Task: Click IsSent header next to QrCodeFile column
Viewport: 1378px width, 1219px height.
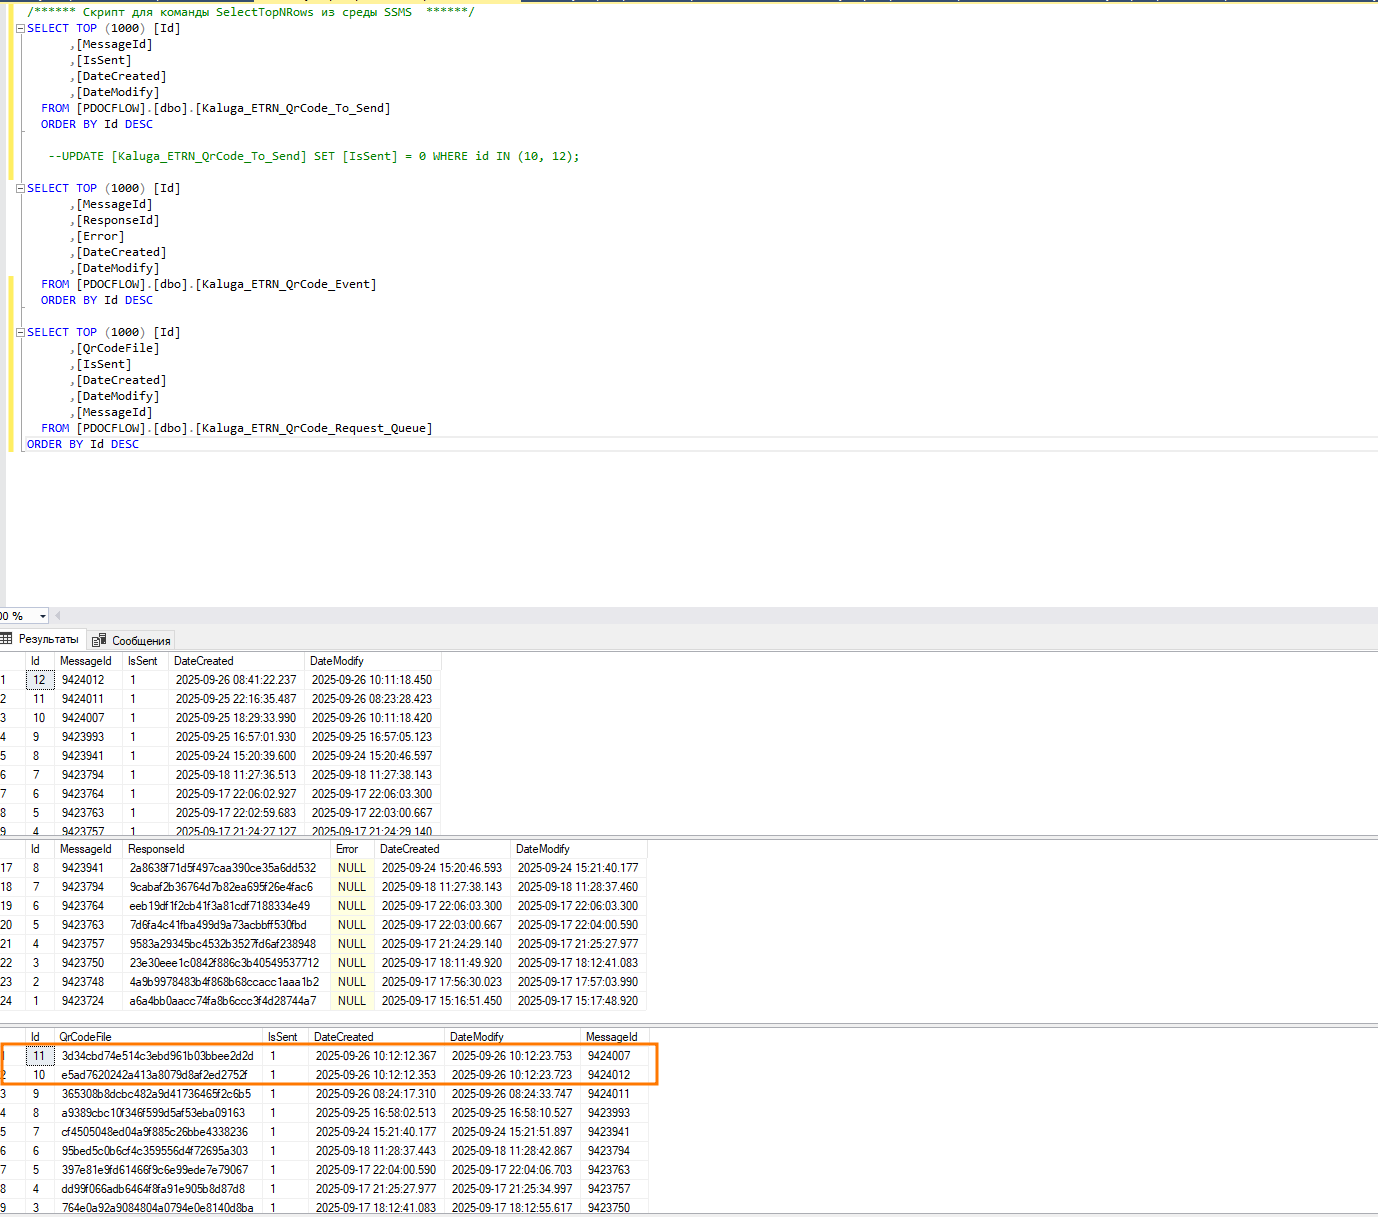Action: point(285,1037)
